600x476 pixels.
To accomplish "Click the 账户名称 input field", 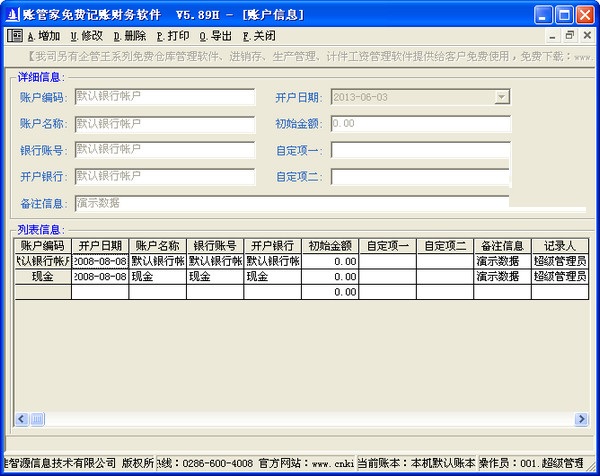I will pyautogui.click(x=165, y=124).
